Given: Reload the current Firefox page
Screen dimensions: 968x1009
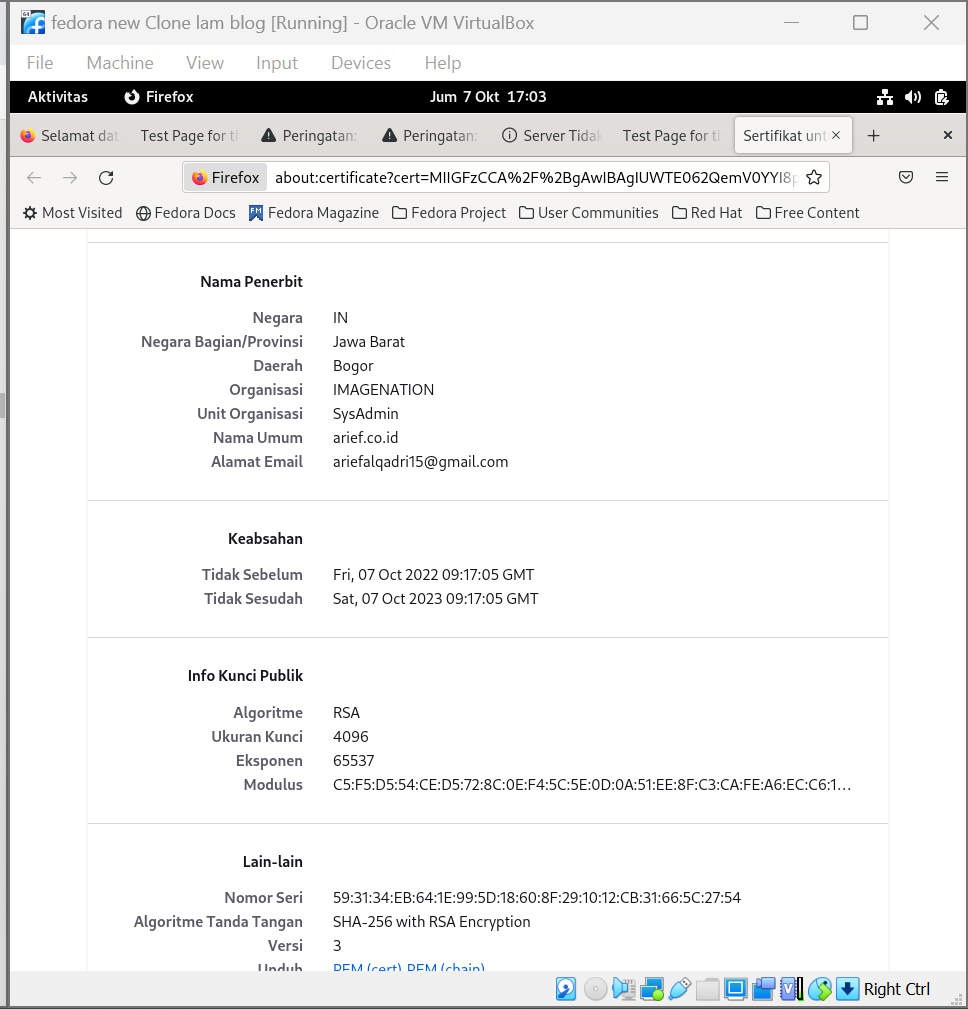Looking at the screenshot, I should [106, 178].
